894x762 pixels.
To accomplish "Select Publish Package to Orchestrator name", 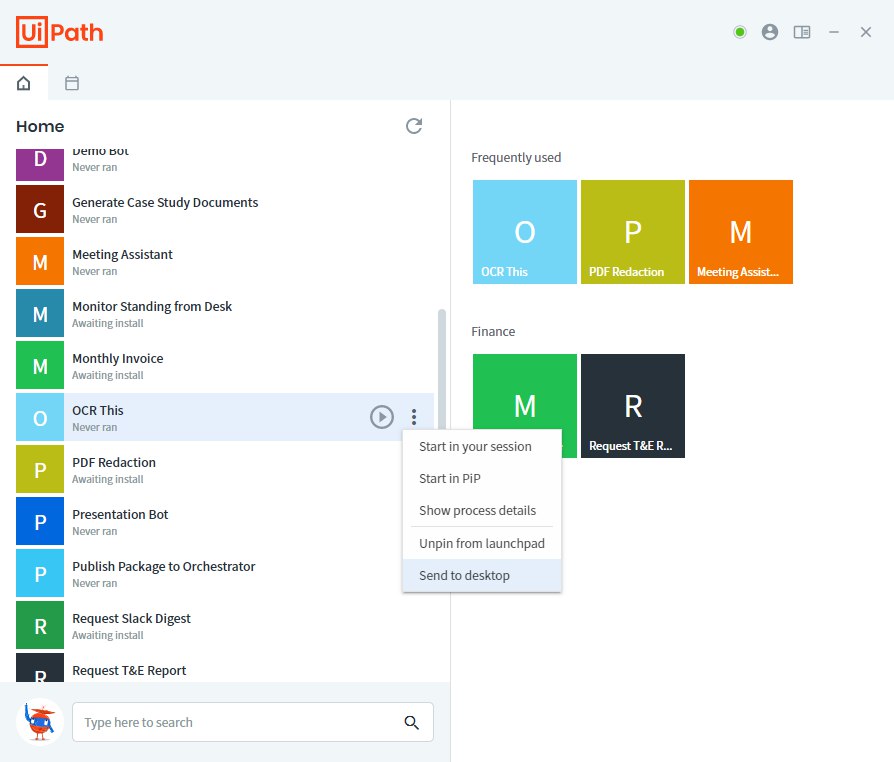I will tap(164, 566).
